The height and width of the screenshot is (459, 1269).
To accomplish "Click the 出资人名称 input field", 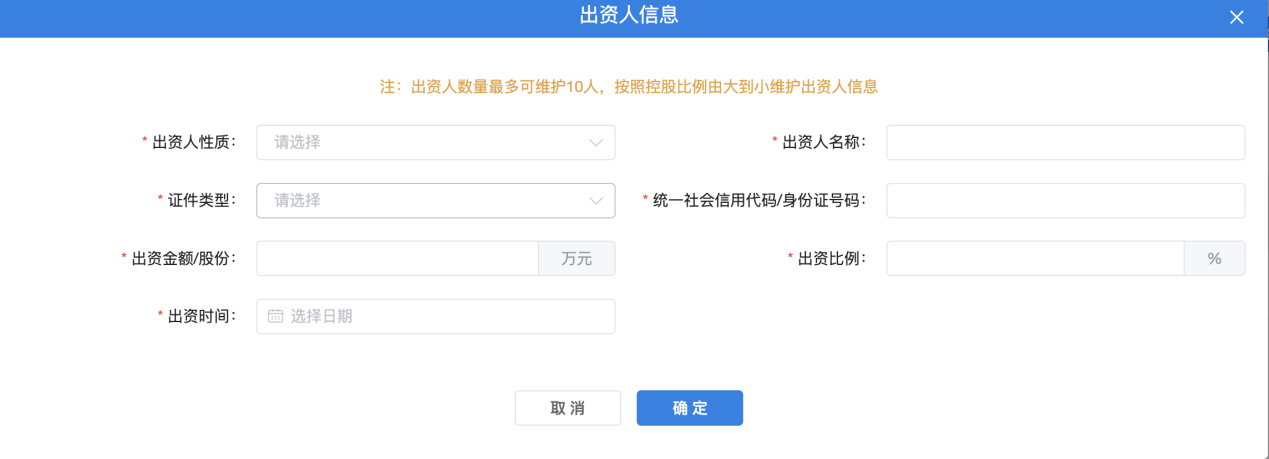I will [x=1065, y=143].
